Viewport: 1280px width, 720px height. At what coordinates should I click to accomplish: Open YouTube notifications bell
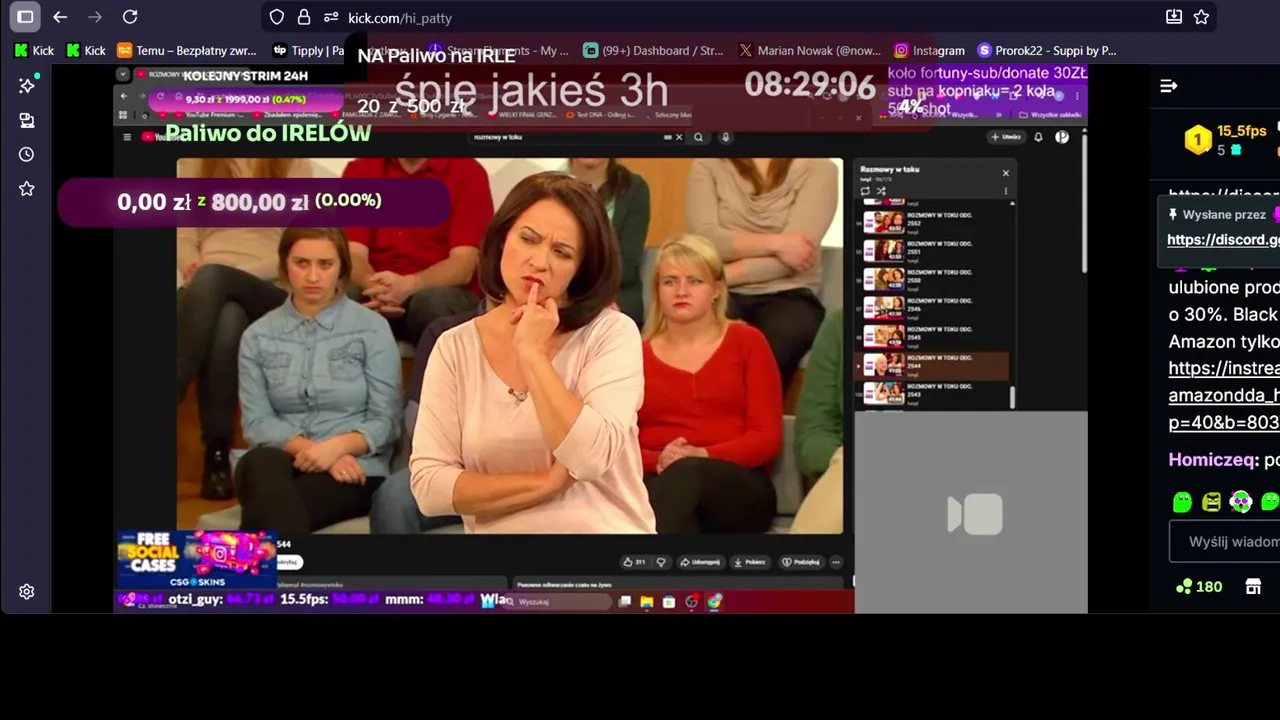1038,137
